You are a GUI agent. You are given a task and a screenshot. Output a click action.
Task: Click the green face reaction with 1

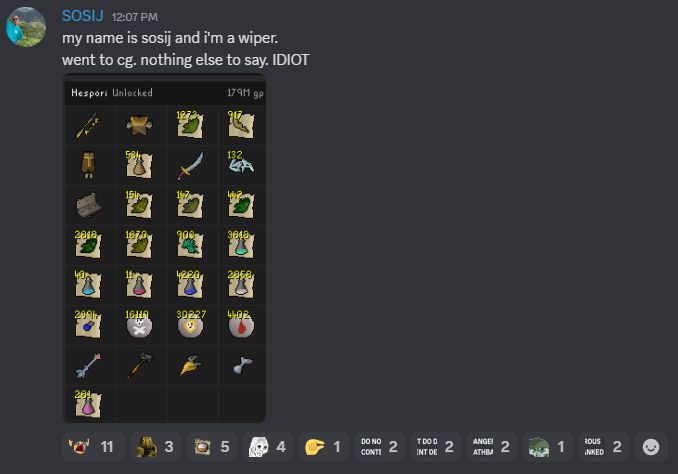[x=547, y=447]
